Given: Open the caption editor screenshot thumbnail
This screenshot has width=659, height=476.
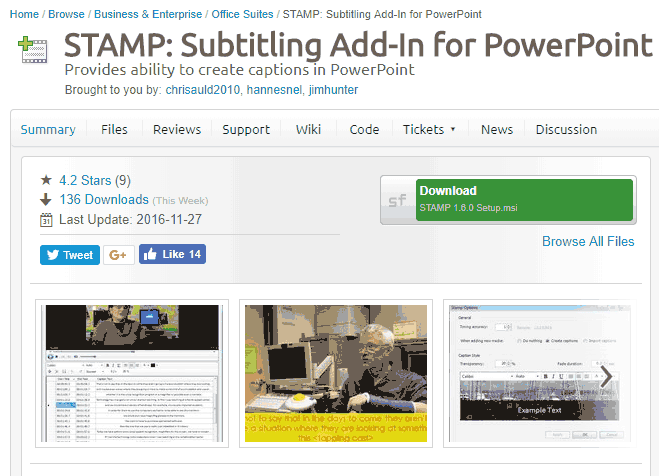Looking at the screenshot, I should 132,373.
